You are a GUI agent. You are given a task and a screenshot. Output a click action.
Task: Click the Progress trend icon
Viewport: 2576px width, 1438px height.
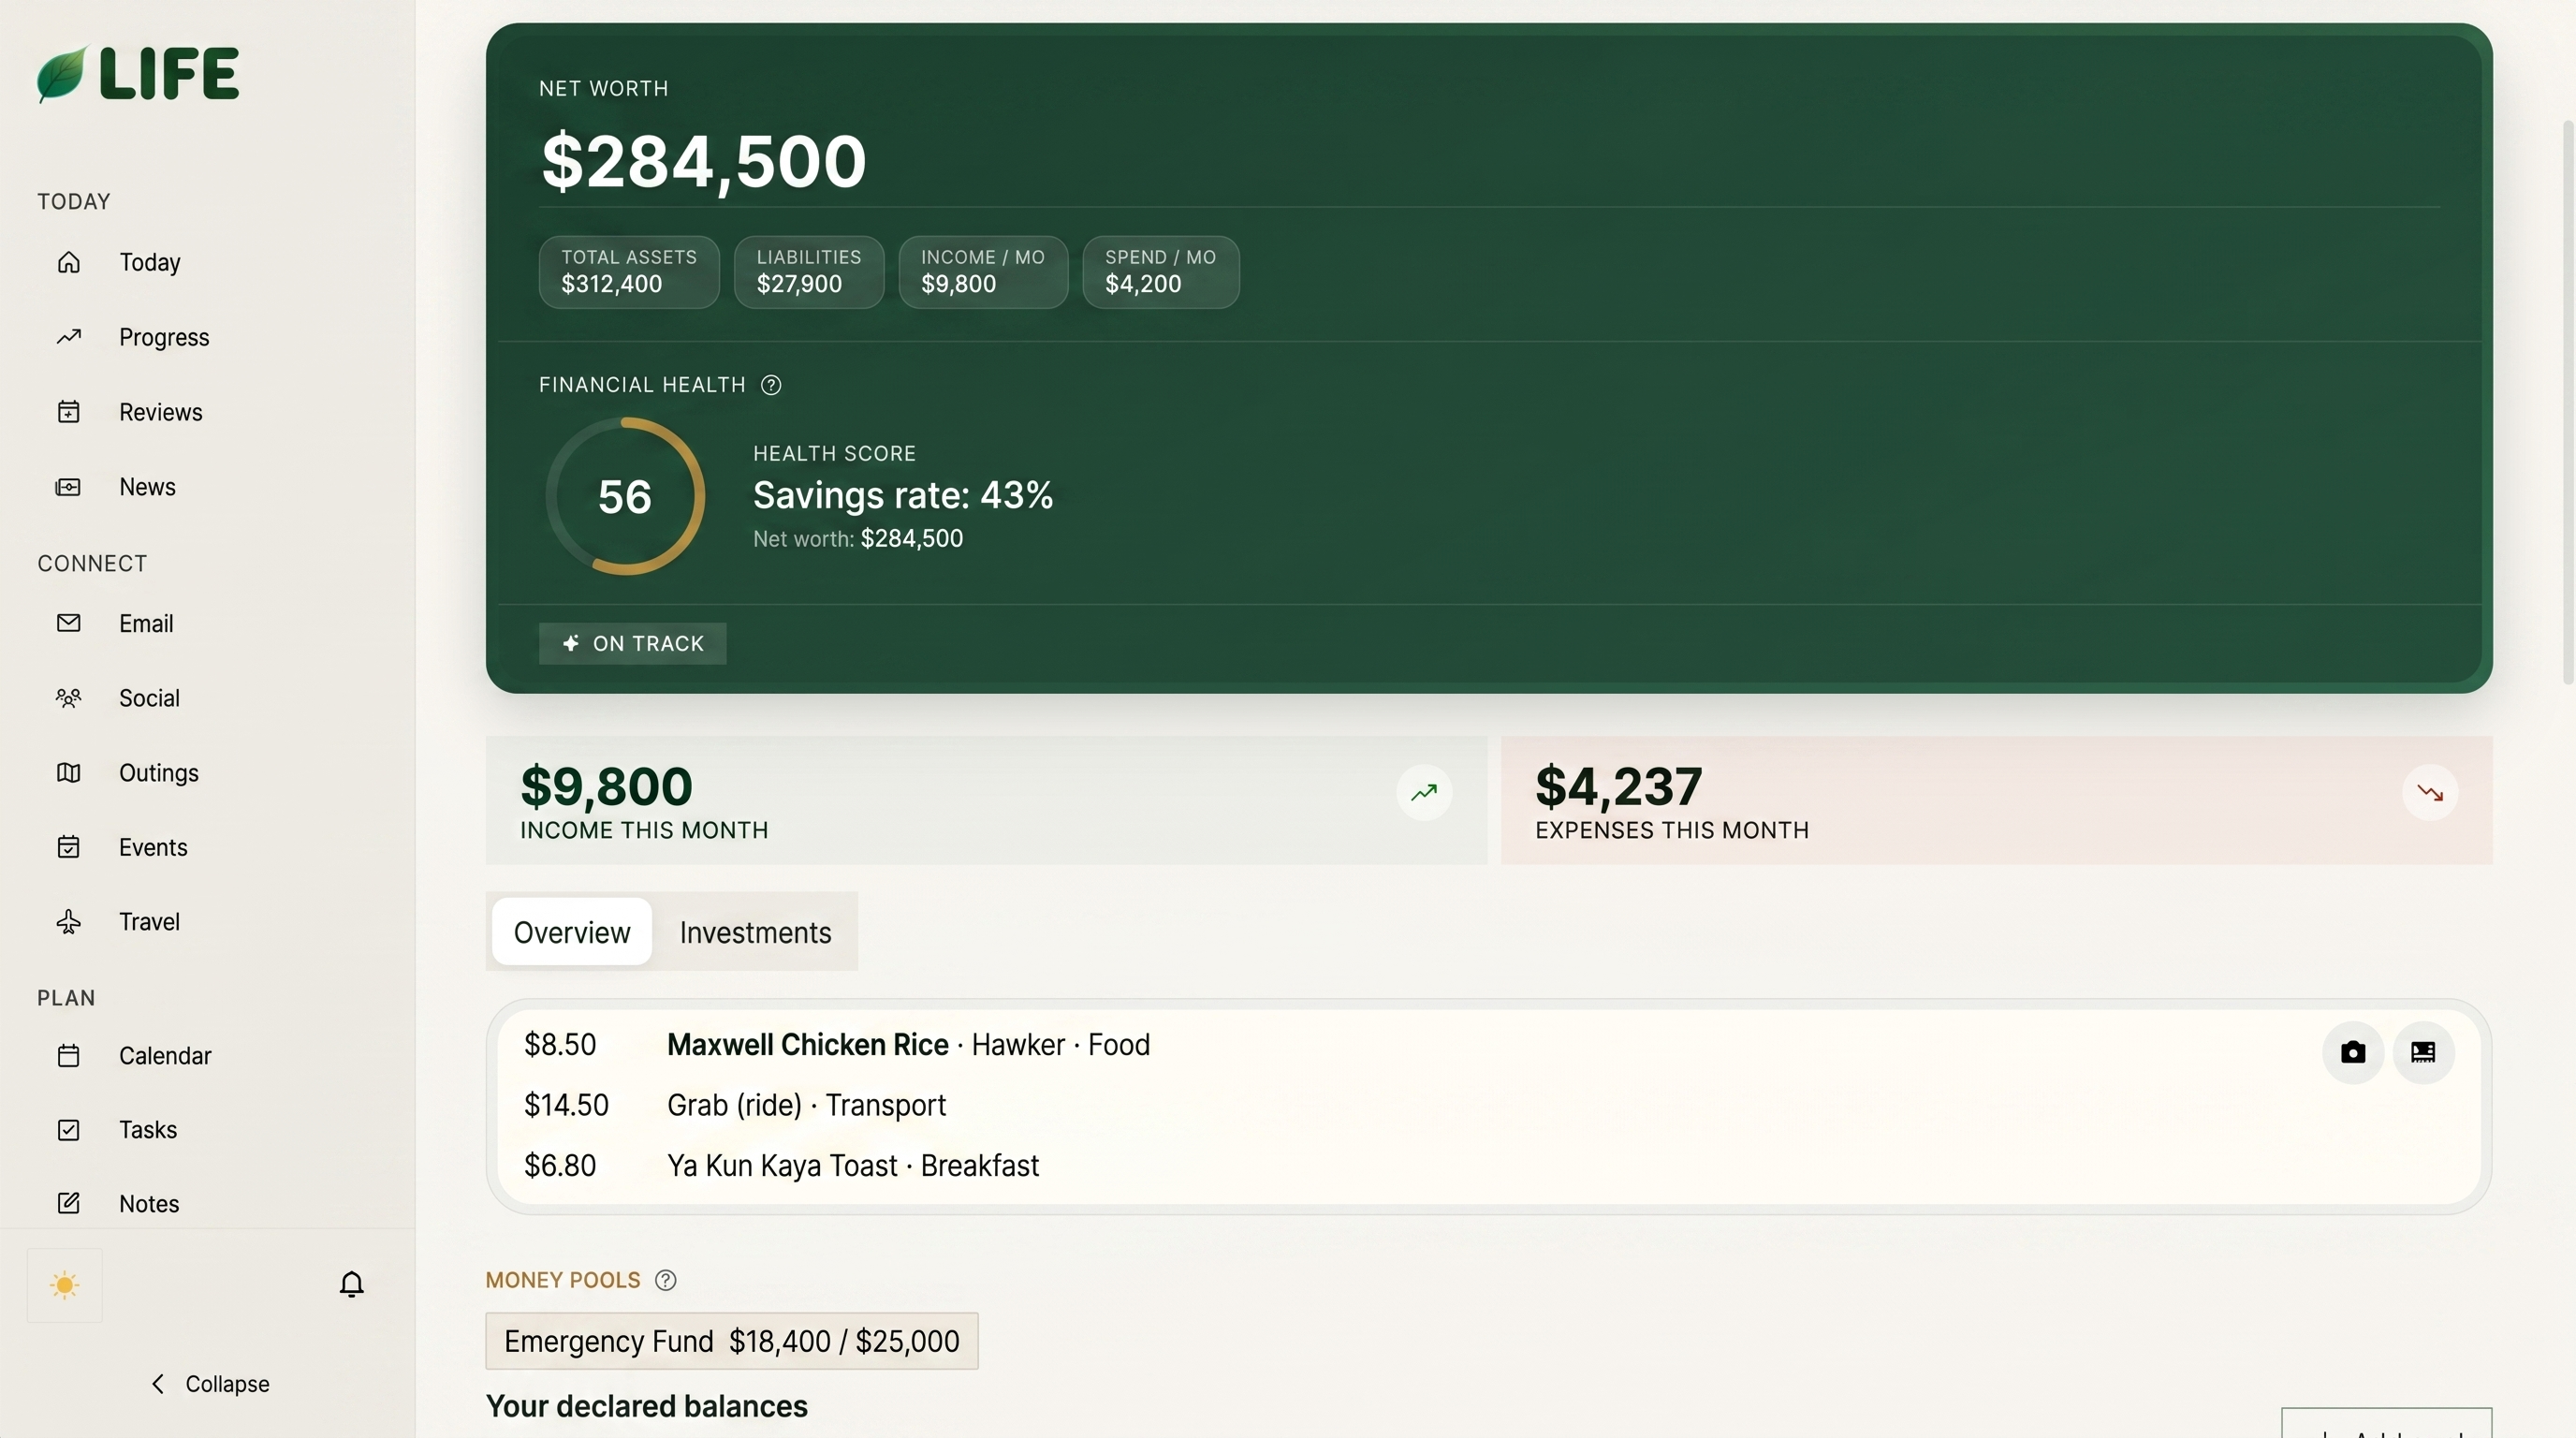click(68, 337)
